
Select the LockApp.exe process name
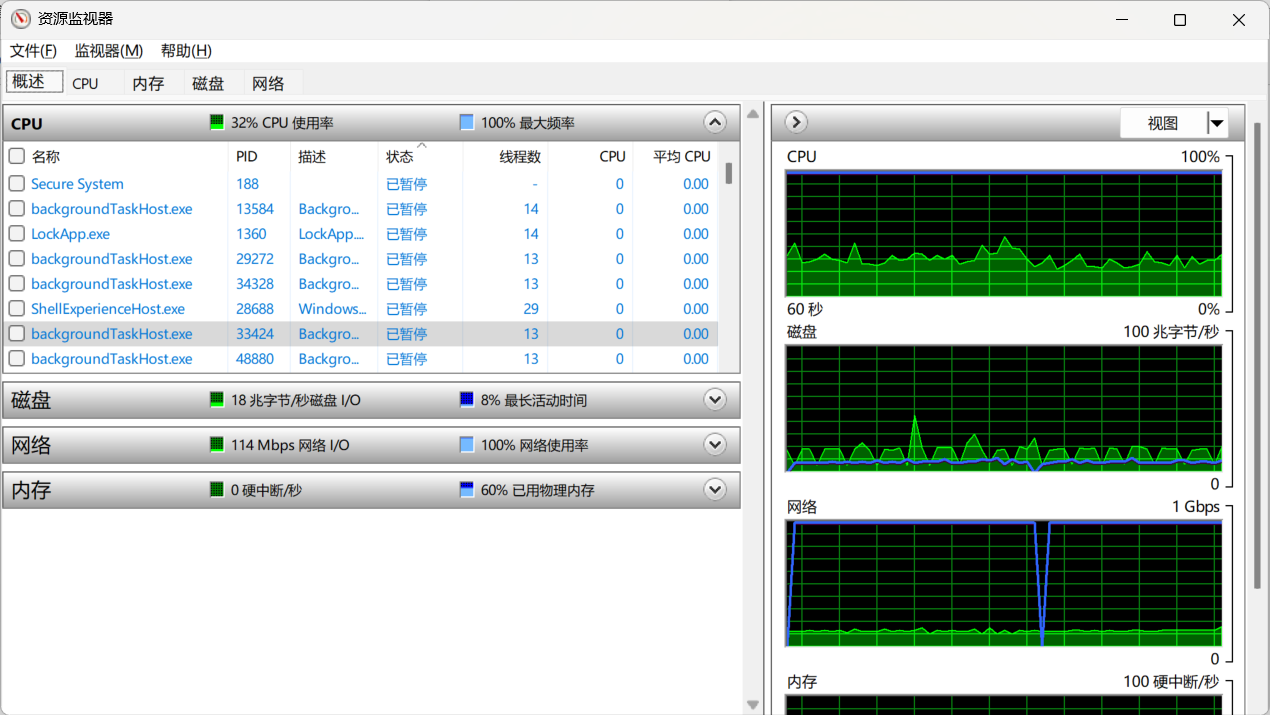pos(70,234)
